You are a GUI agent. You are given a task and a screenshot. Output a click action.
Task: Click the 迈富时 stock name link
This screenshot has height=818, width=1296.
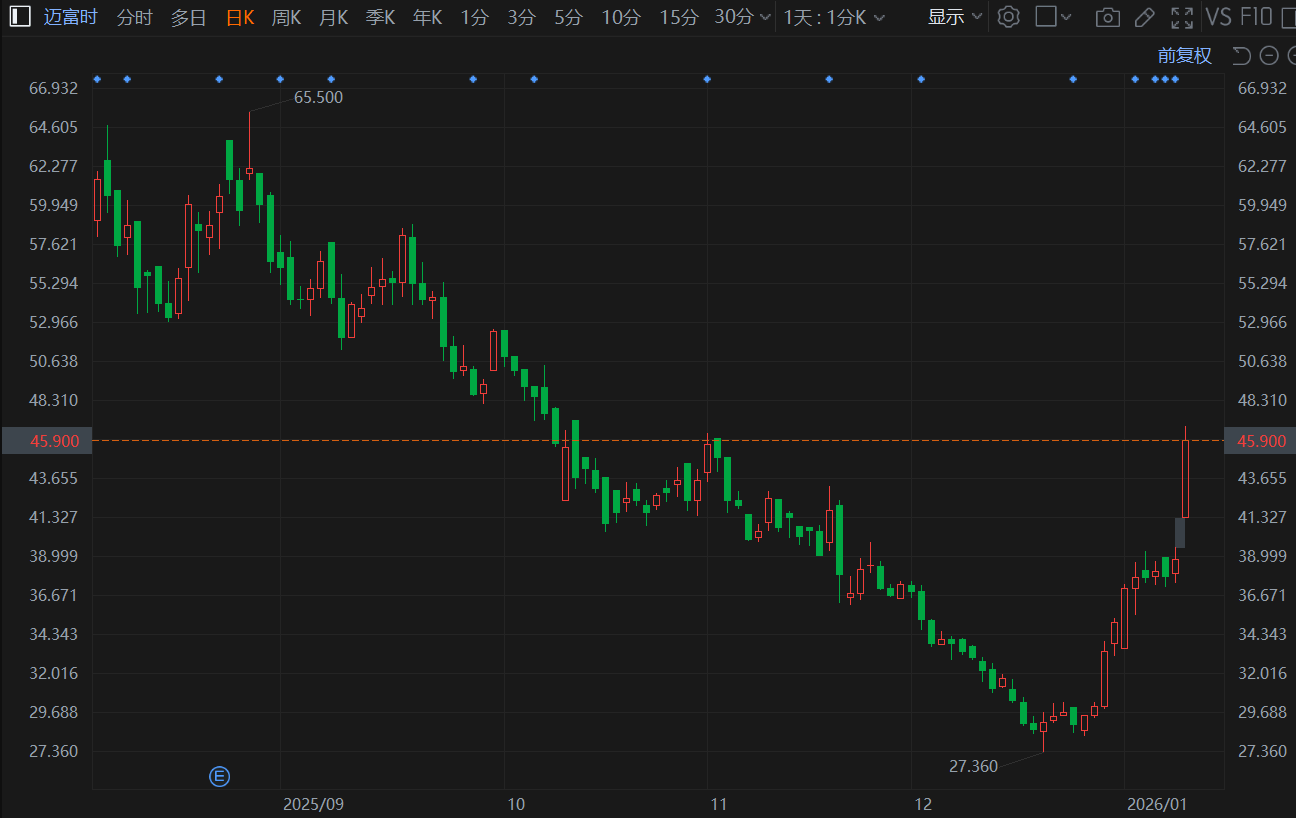[x=71, y=17]
